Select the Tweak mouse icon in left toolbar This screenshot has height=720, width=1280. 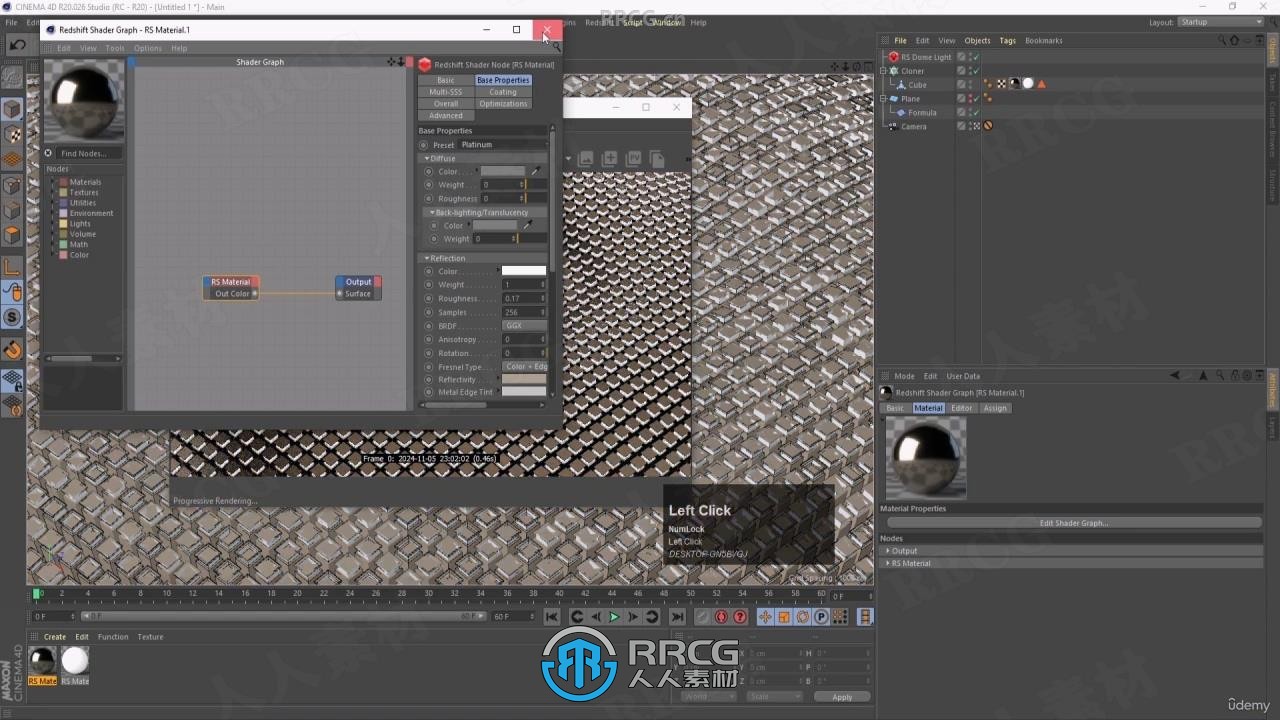click(x=12, y=292)
